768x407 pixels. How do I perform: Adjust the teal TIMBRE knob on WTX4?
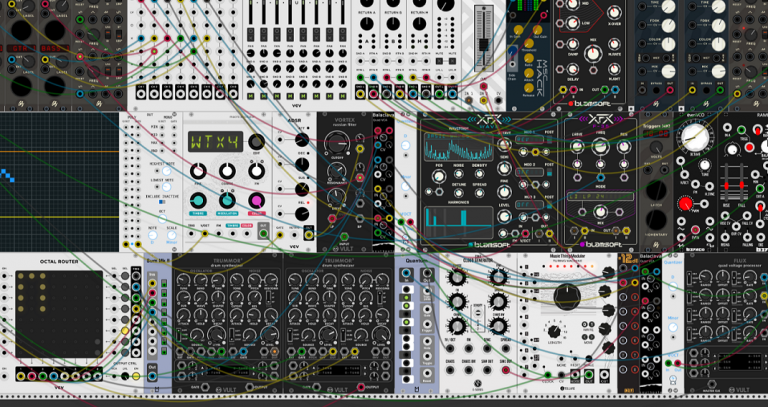pos(197,200)
